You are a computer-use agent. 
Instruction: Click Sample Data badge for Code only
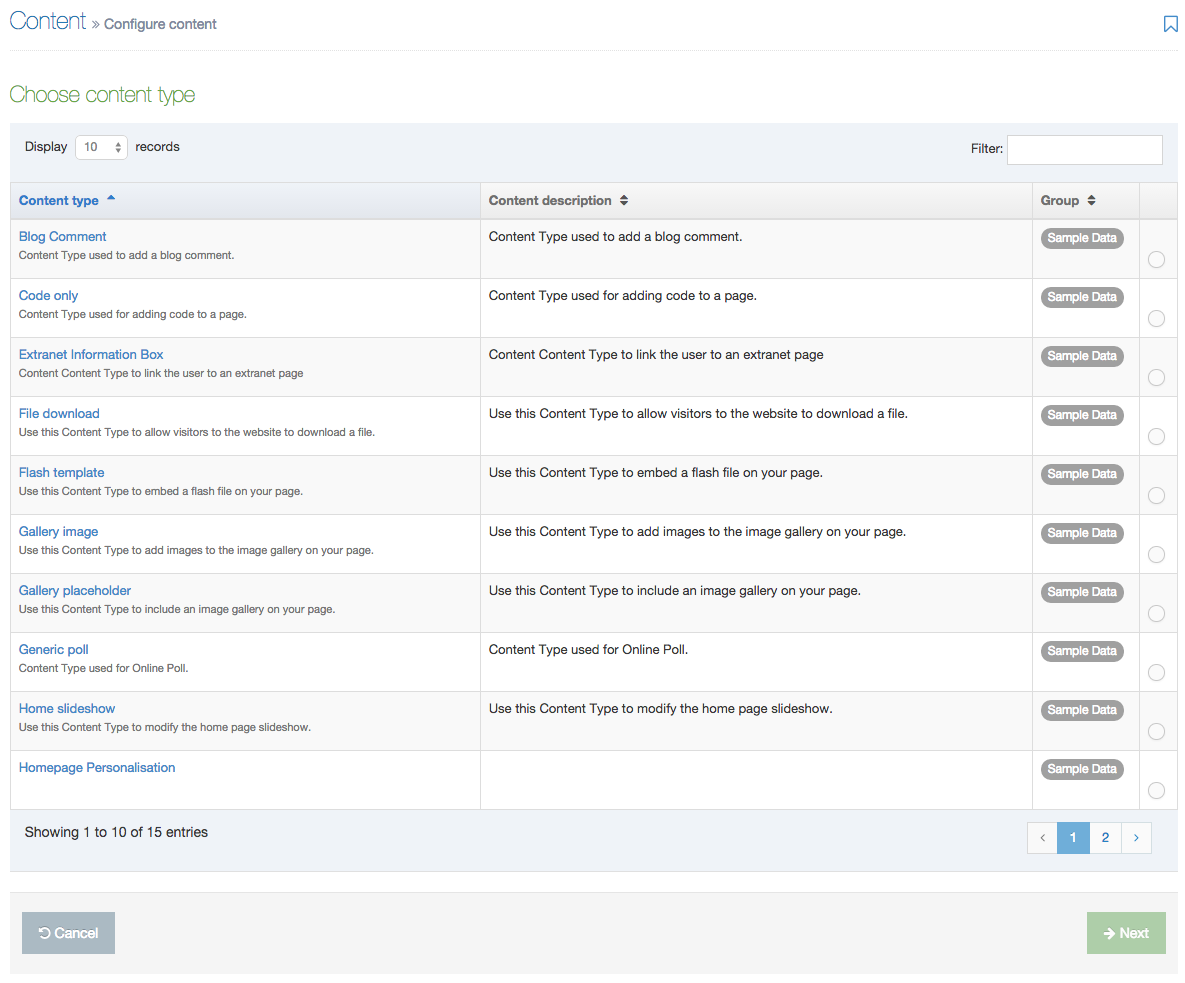[x=1081, y=297]
